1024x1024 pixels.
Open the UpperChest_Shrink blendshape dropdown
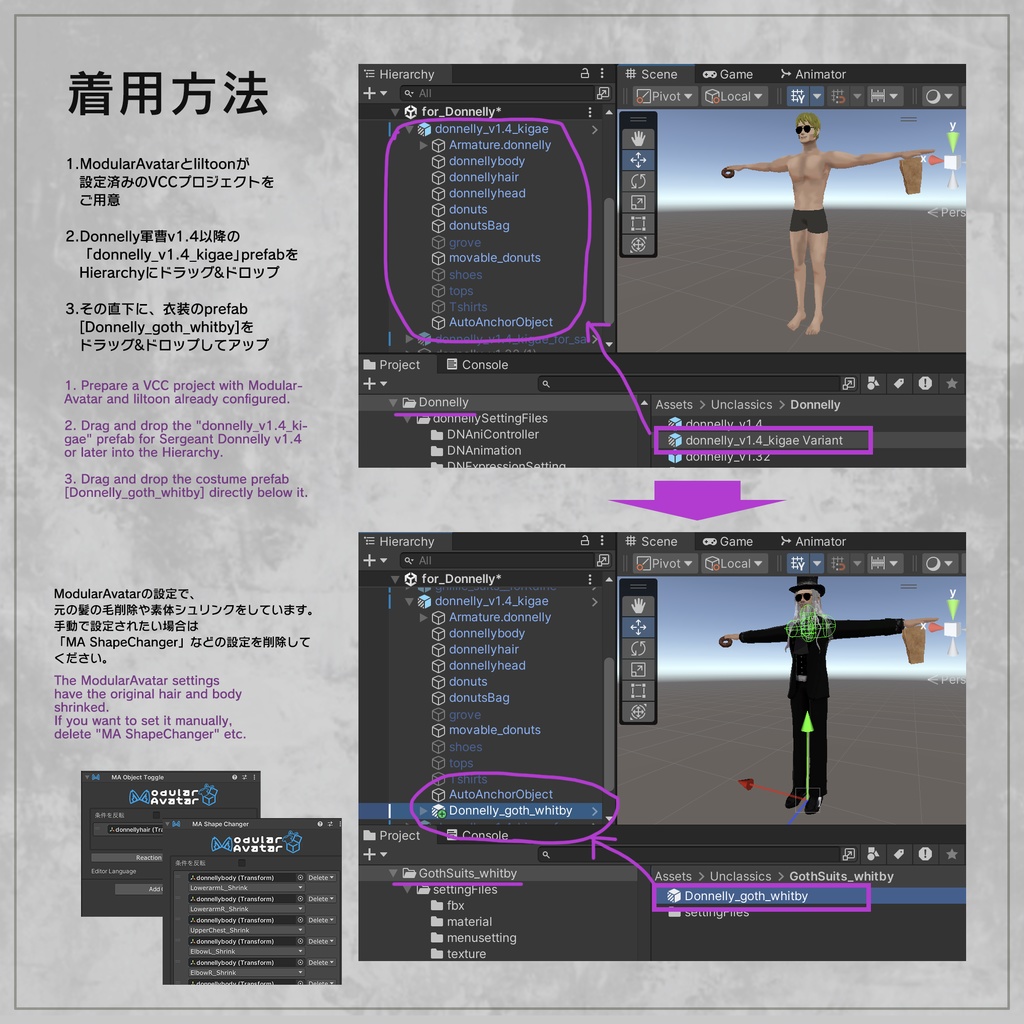click(x=246, y=931)
